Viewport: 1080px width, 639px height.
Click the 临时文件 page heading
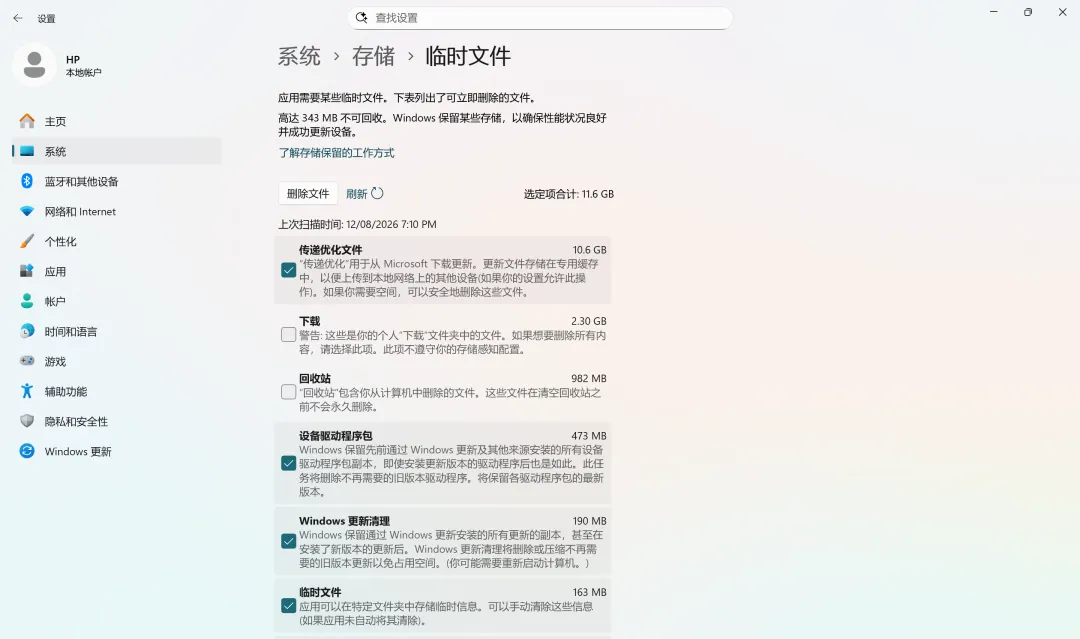pos(468,56)
